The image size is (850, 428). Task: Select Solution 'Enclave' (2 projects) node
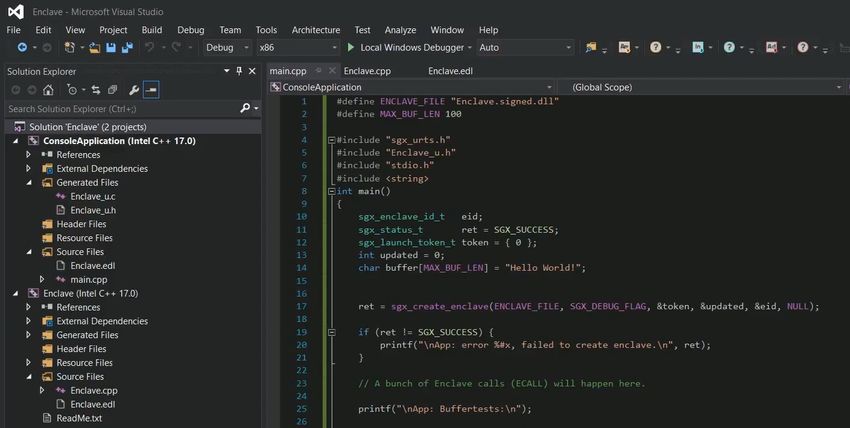(87, 127)
